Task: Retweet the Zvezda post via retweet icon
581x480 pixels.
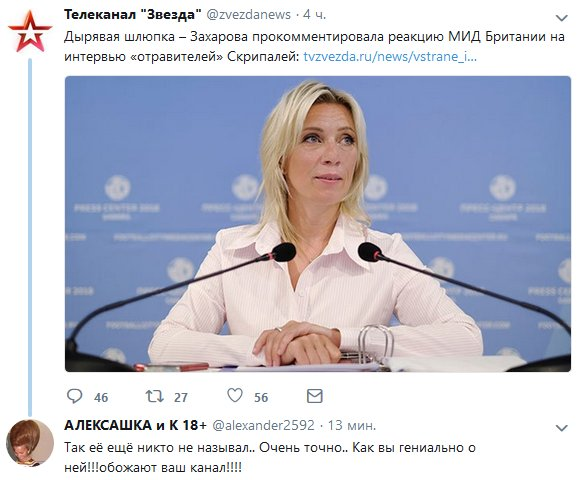Action: point(155,396)
